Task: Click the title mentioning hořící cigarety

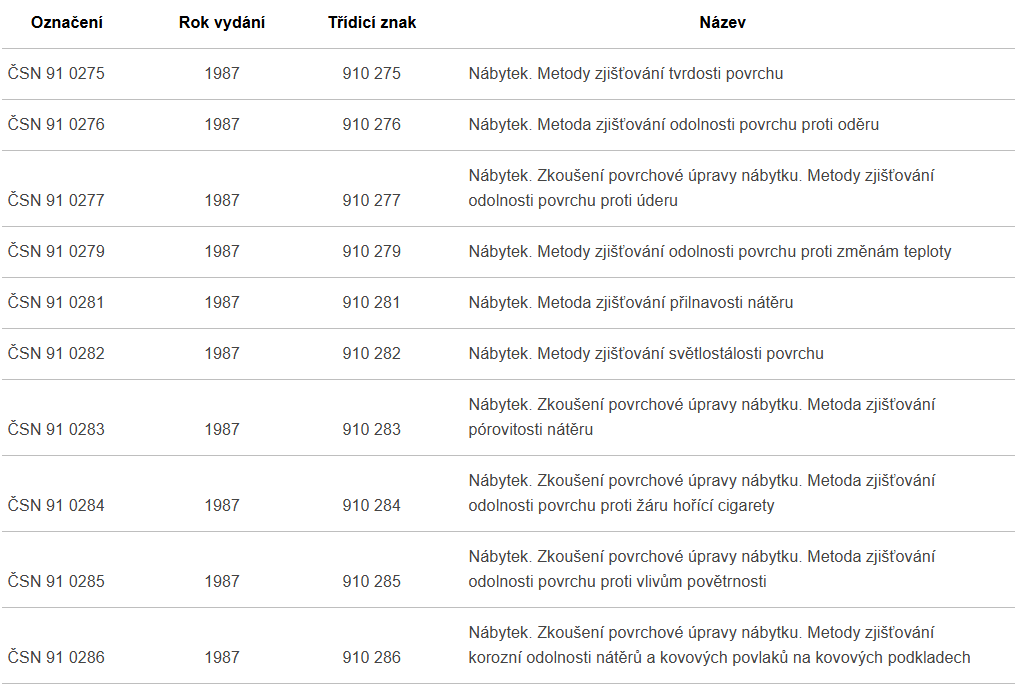Action: tap(701, 493)
